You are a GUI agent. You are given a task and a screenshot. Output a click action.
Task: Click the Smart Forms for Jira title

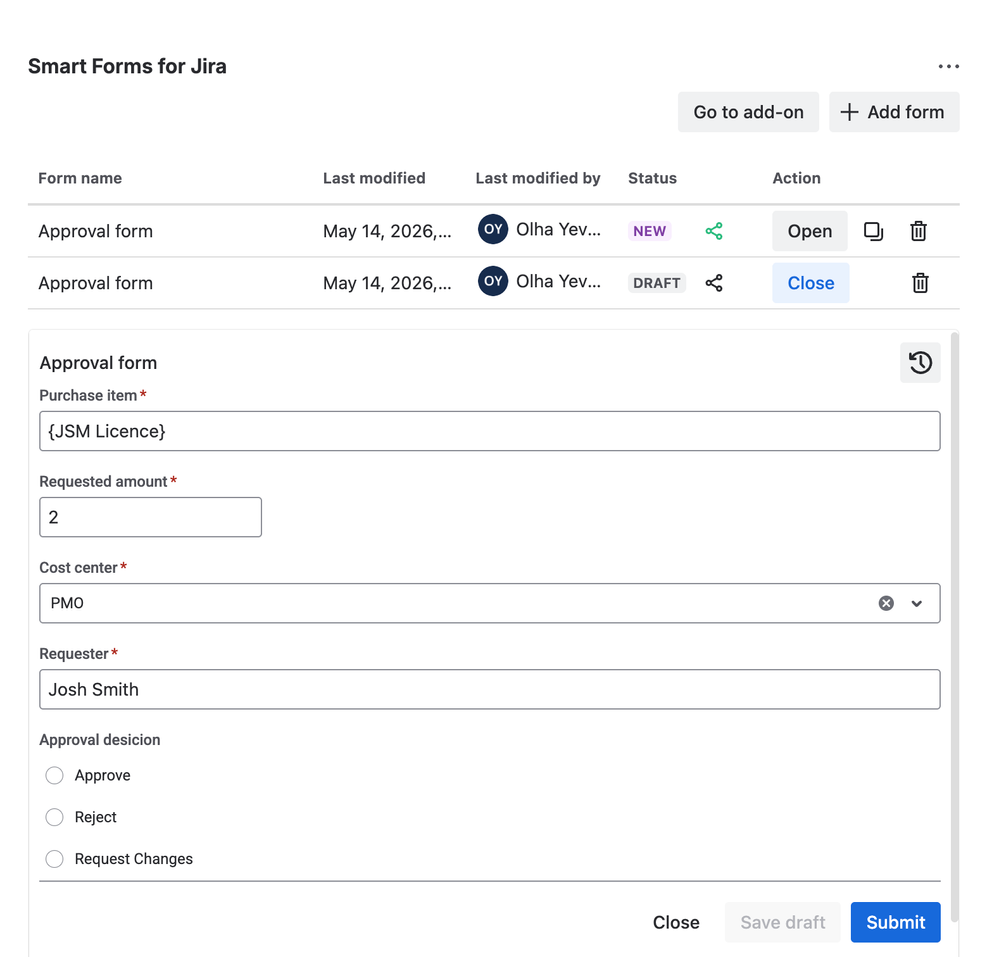127,66
